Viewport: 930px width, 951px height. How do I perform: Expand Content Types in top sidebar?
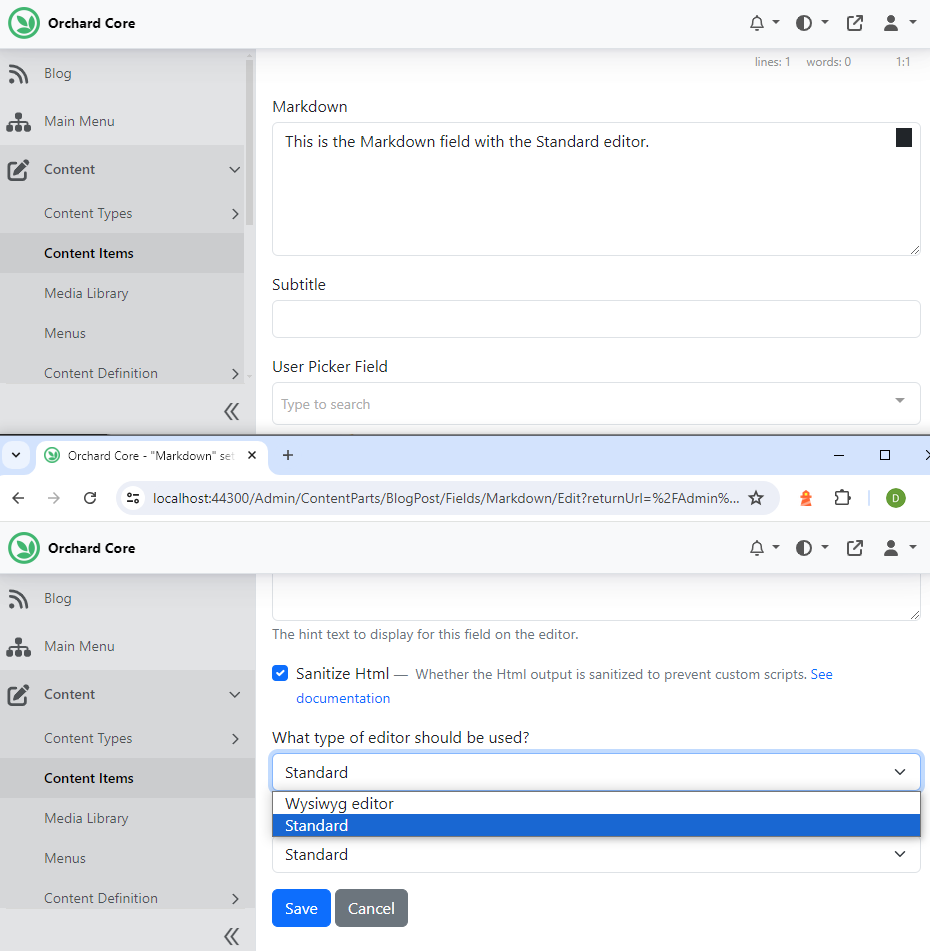pyautogui.click(x=235, y=213)
